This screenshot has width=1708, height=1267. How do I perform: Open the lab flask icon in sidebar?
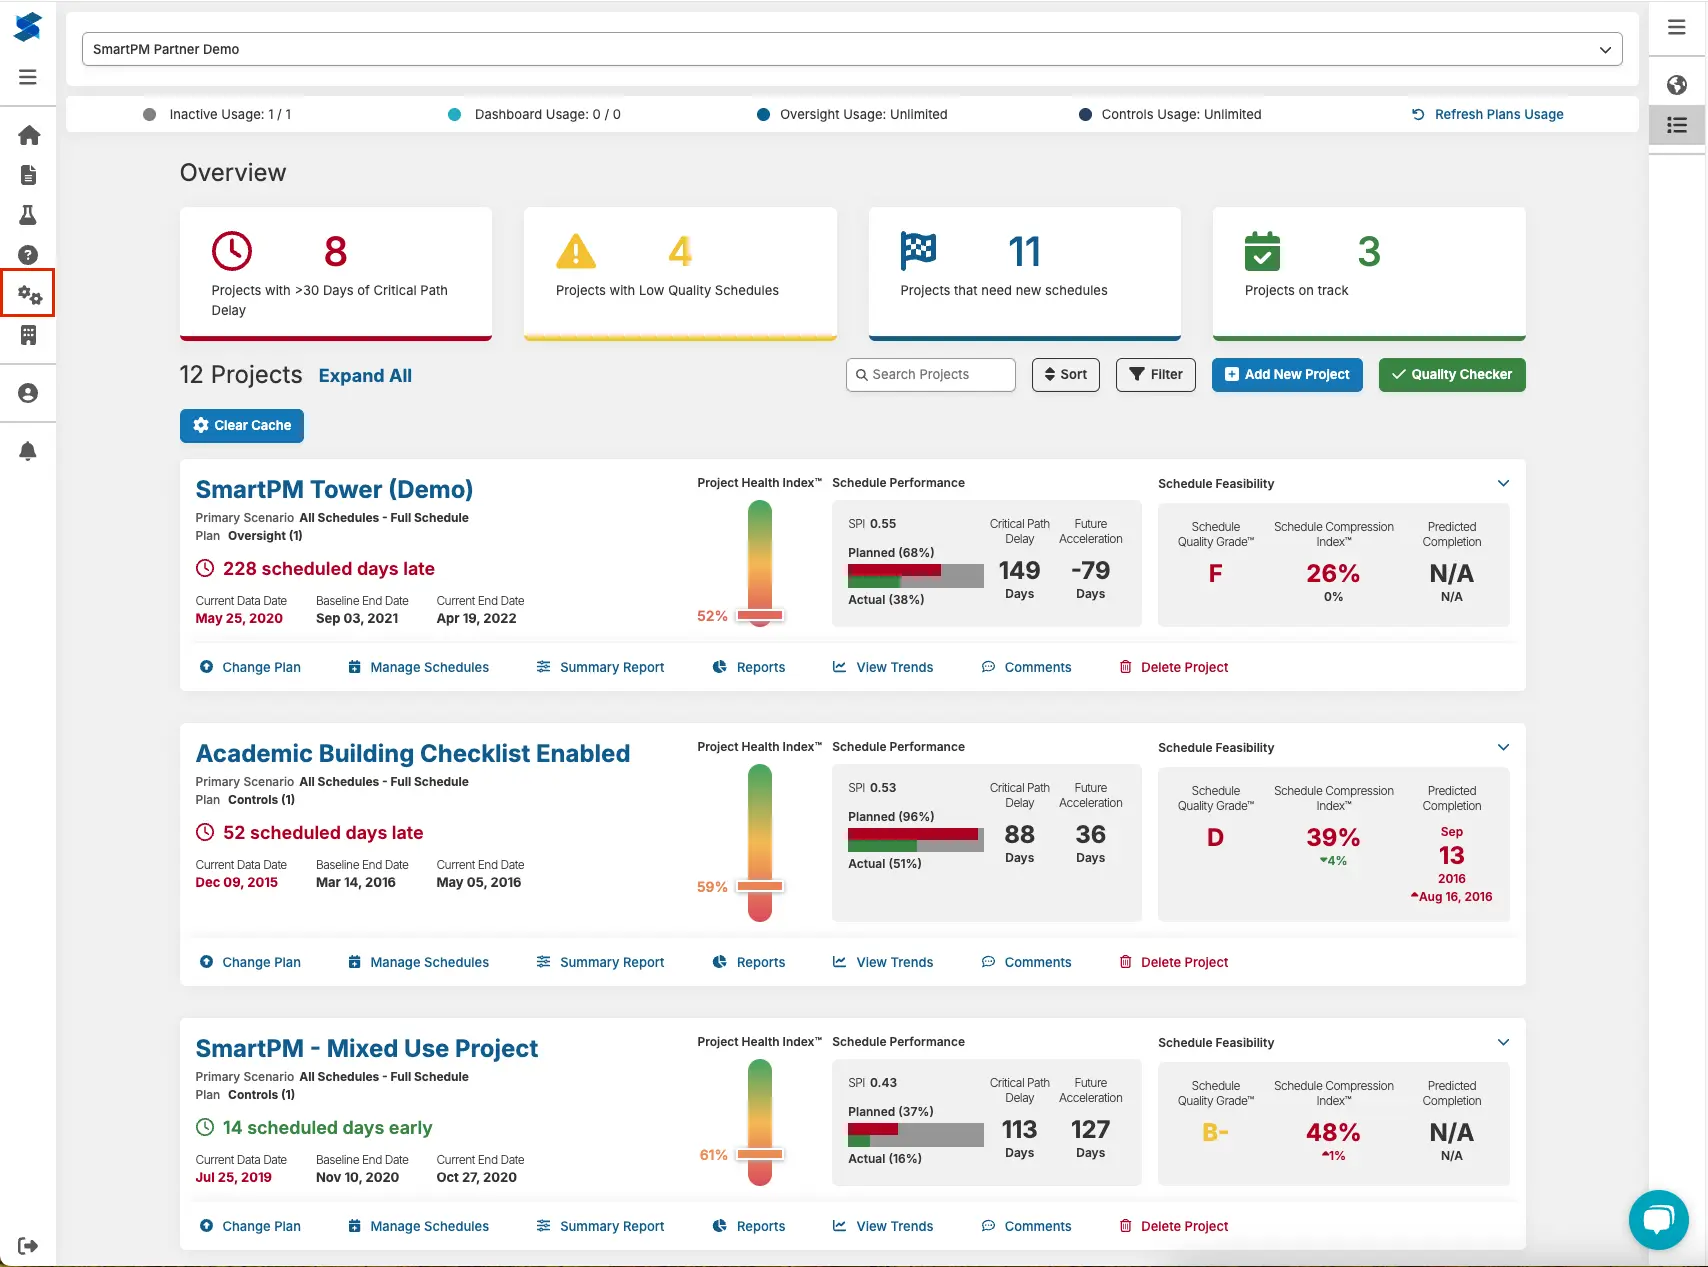tap(28, 215)
